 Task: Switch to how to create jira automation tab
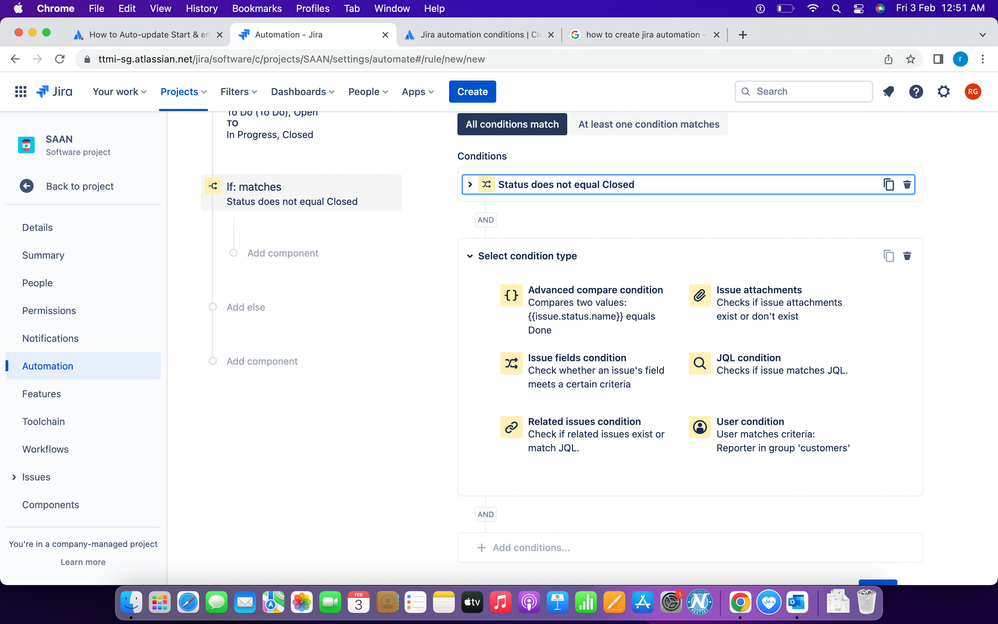click(644, 35)
